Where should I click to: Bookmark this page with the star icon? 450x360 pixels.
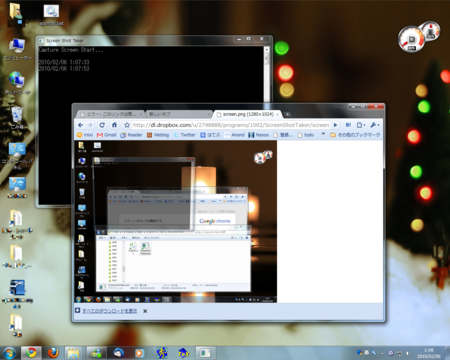click(127, 125)
